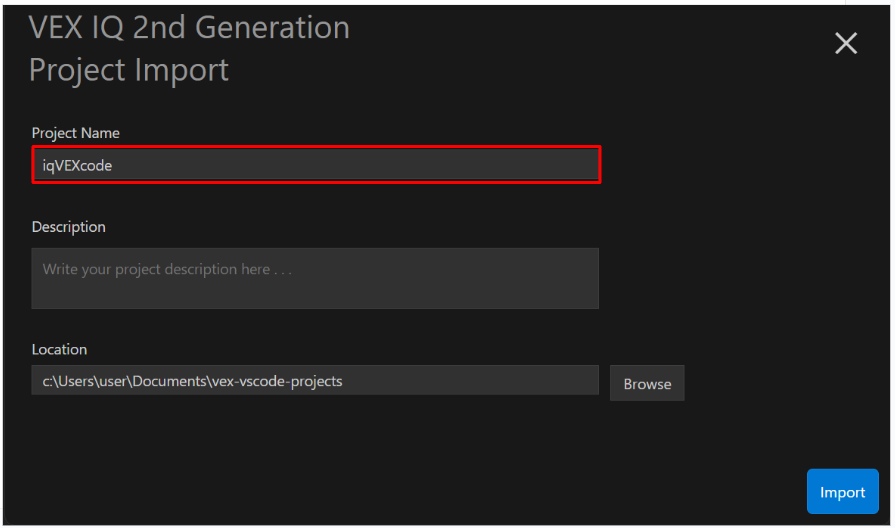The height and width of the screenshot is (528, 895).
Task: Dismiss the import window using the X icon
Action: (x=846, y=43)
